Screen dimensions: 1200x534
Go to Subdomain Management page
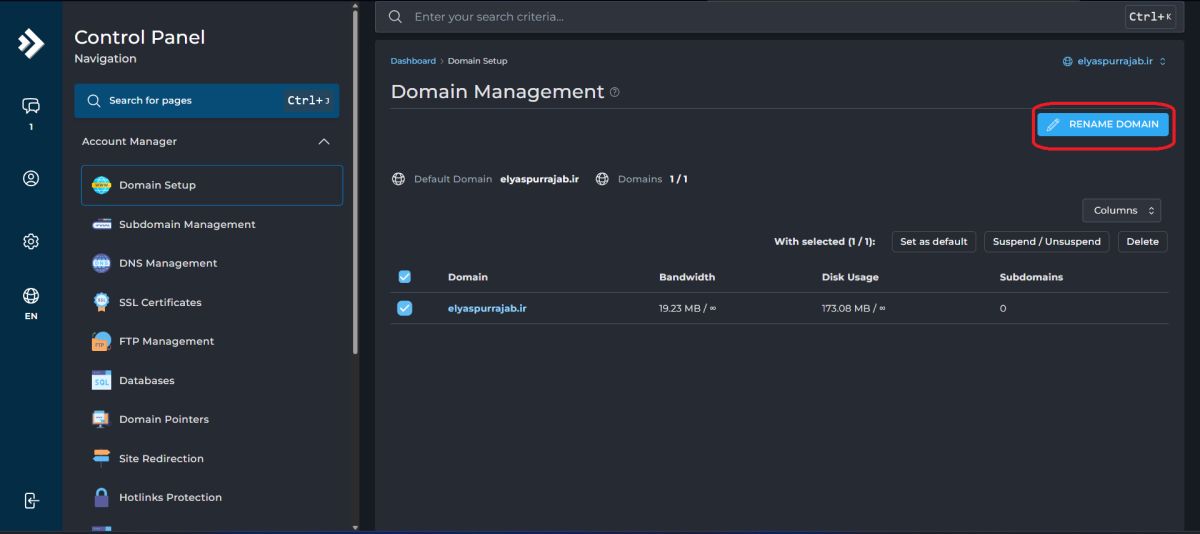click(187, 224)
